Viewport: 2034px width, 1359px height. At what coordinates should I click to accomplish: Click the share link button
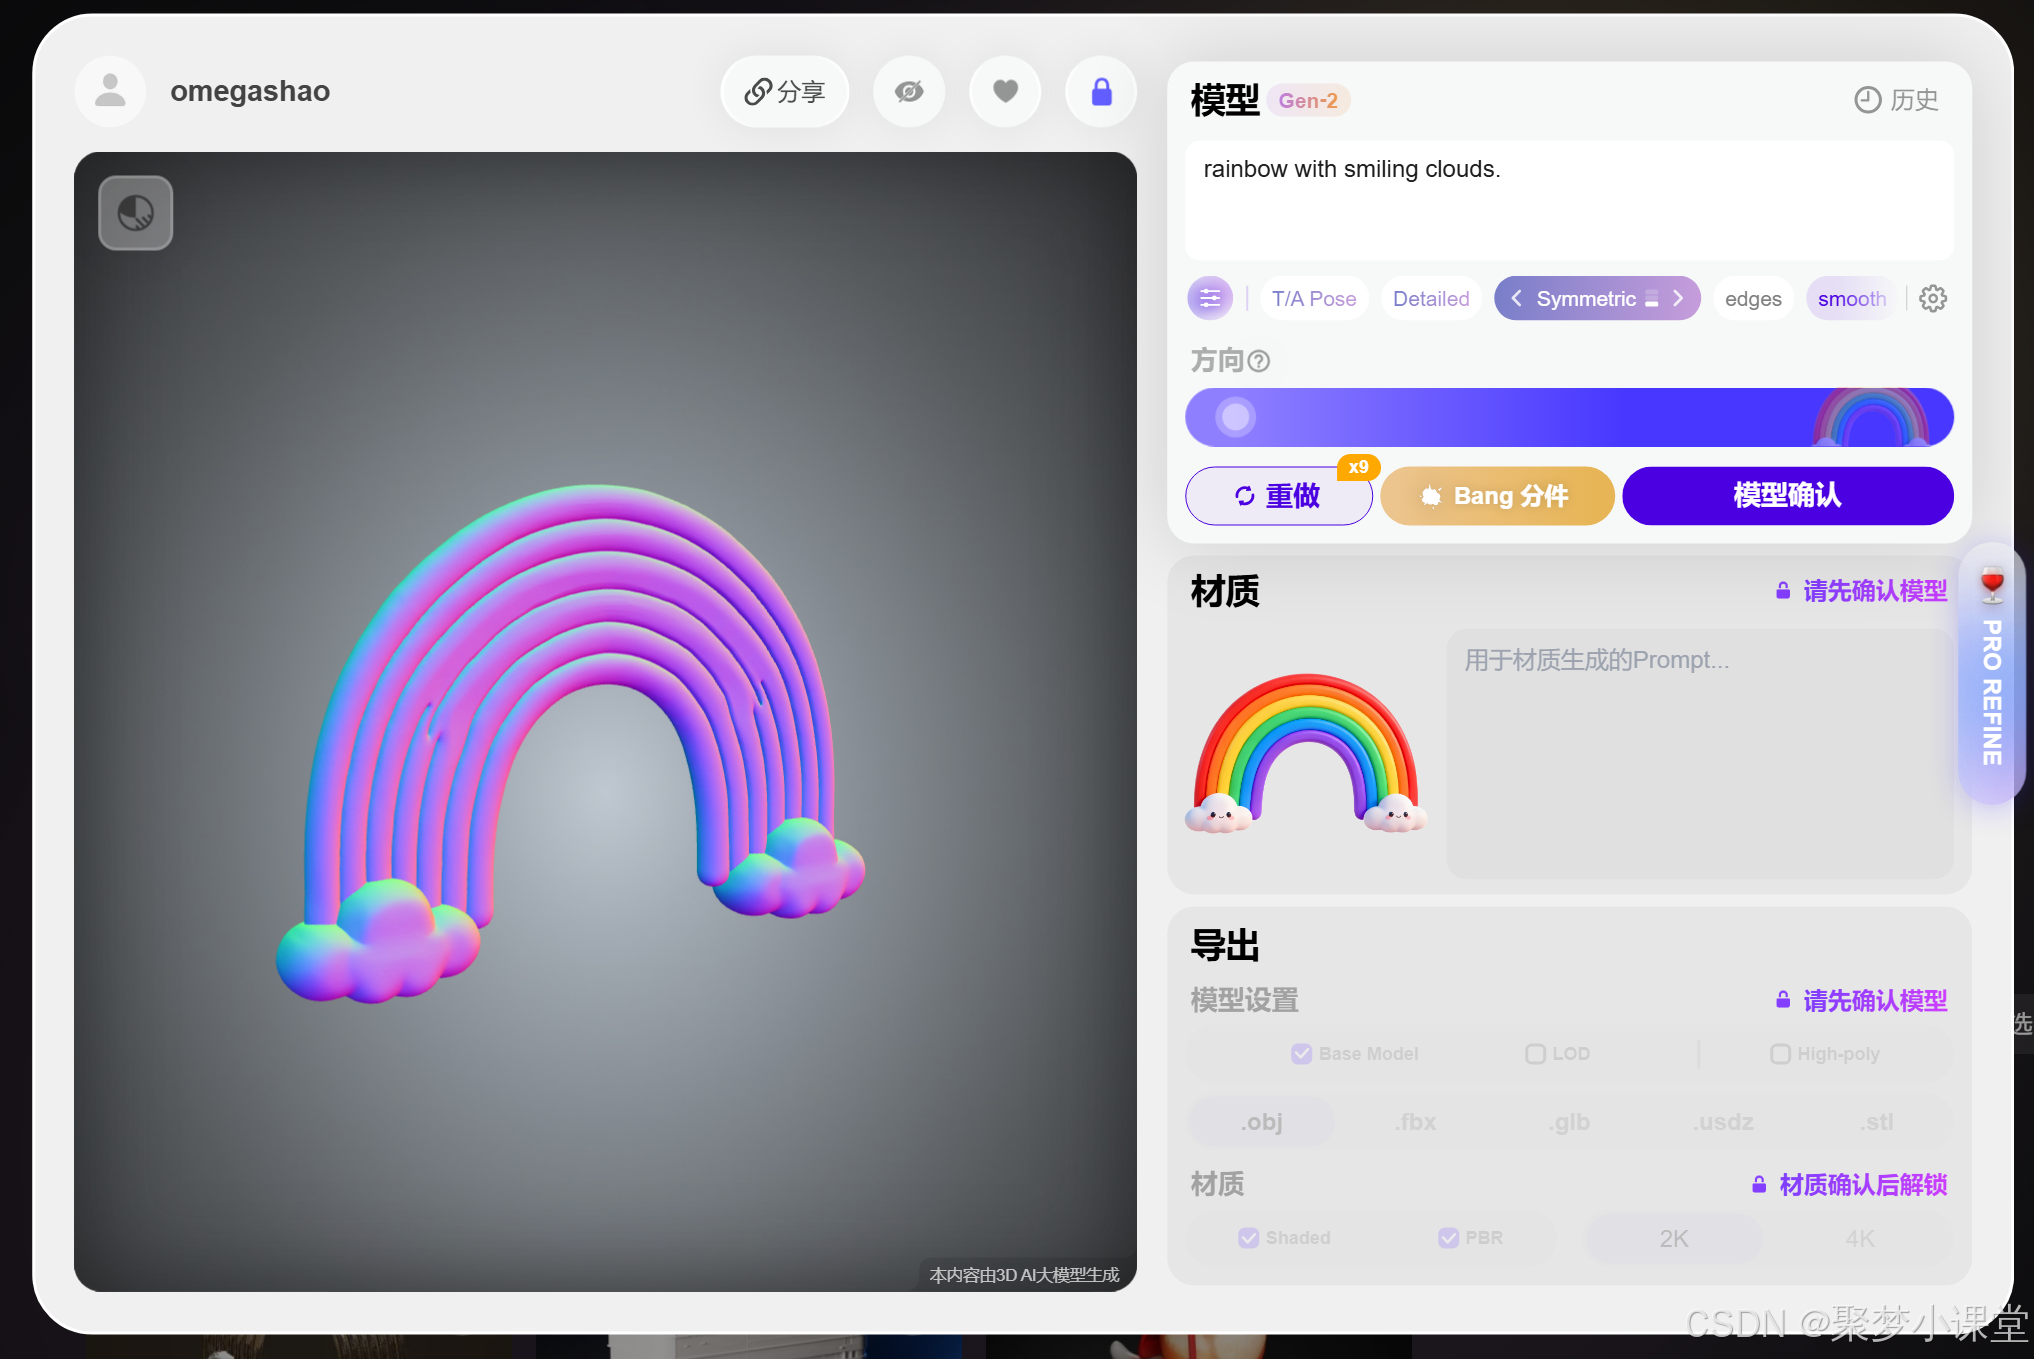pyautogui.click(x=784, y=92)
